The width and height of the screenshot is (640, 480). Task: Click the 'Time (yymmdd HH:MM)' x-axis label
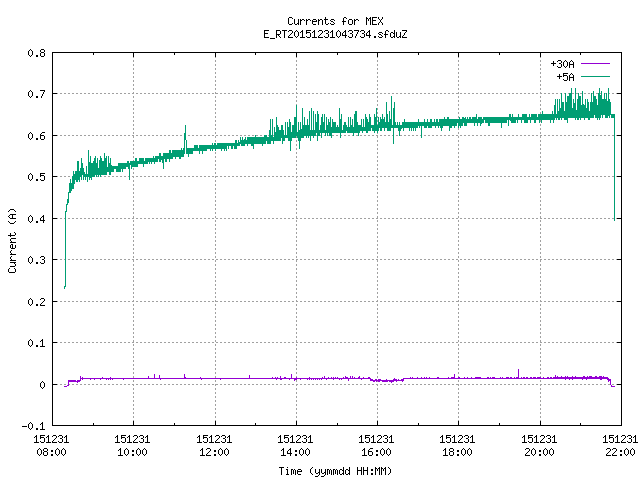pos(335,471)
